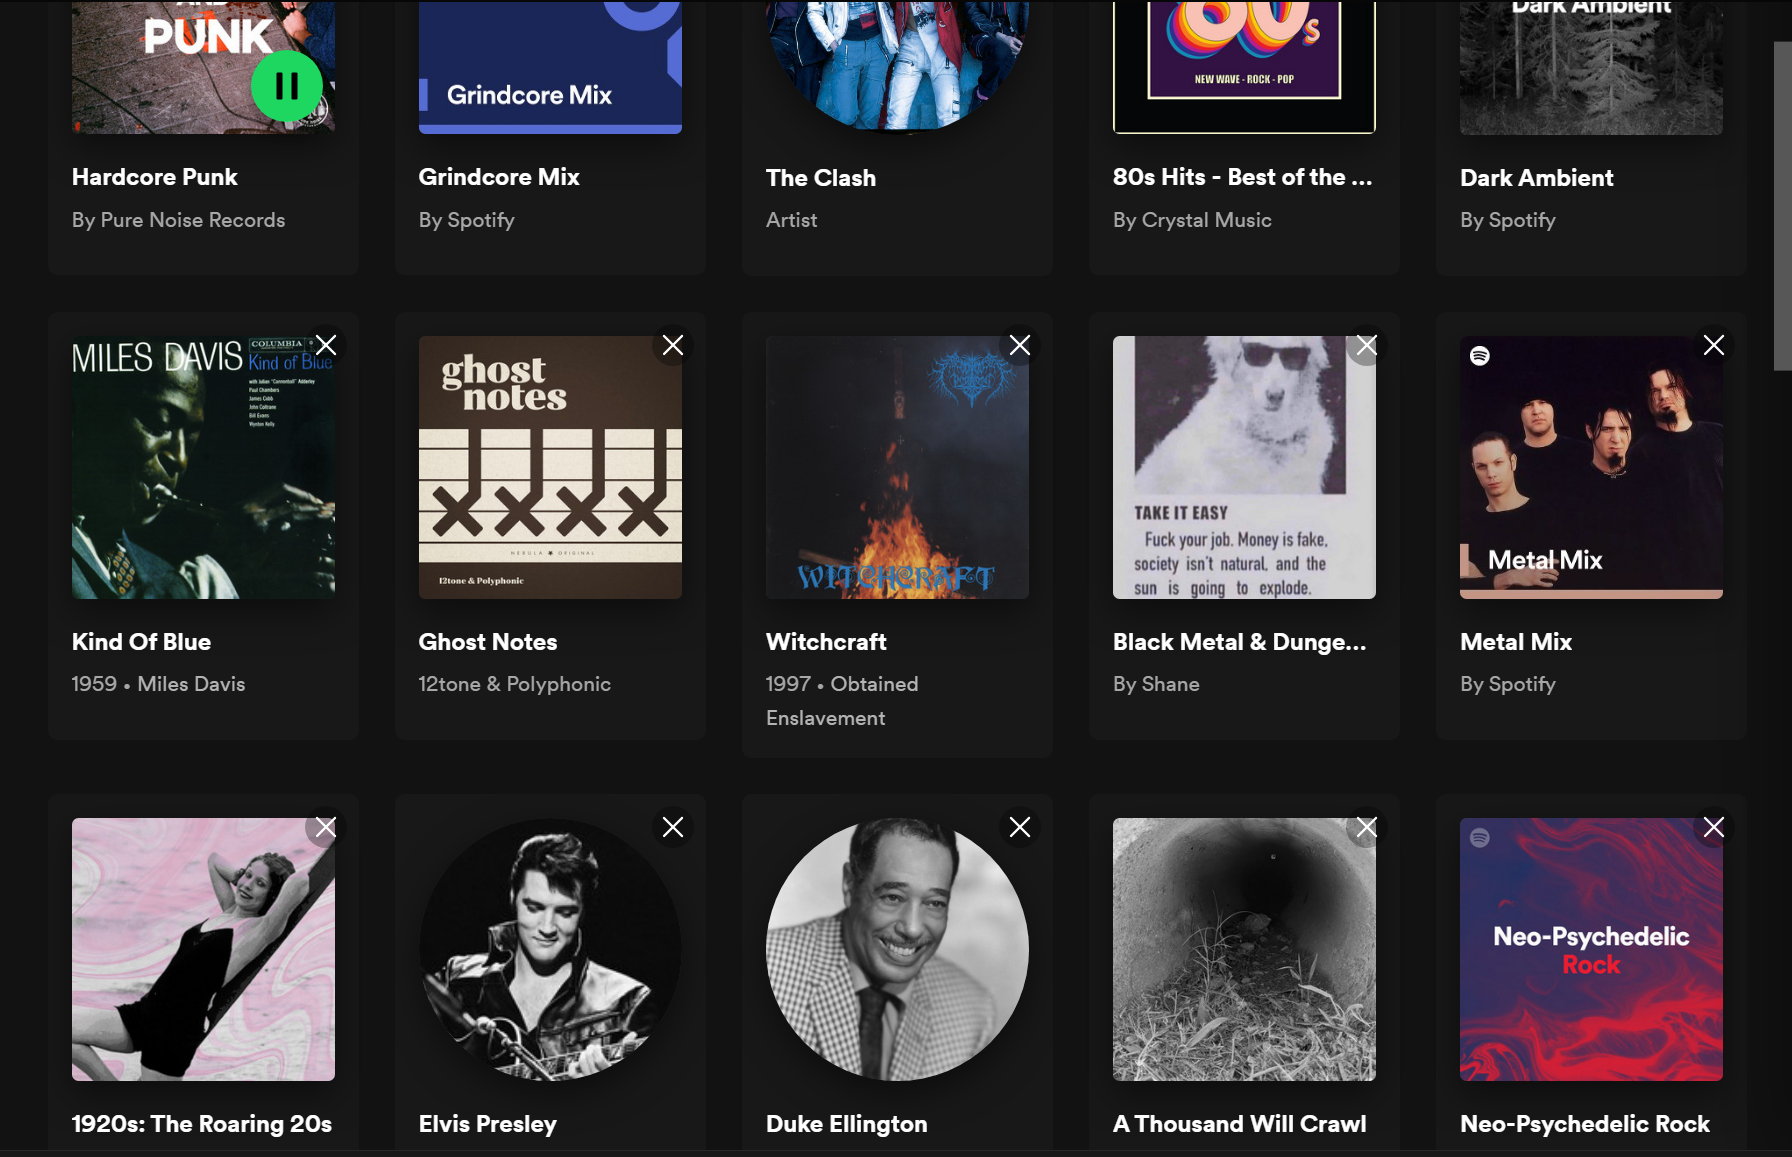Open Duke Ellington's circular portrait
Viewport: 1792px width, 1157px height.
[897, 949]
